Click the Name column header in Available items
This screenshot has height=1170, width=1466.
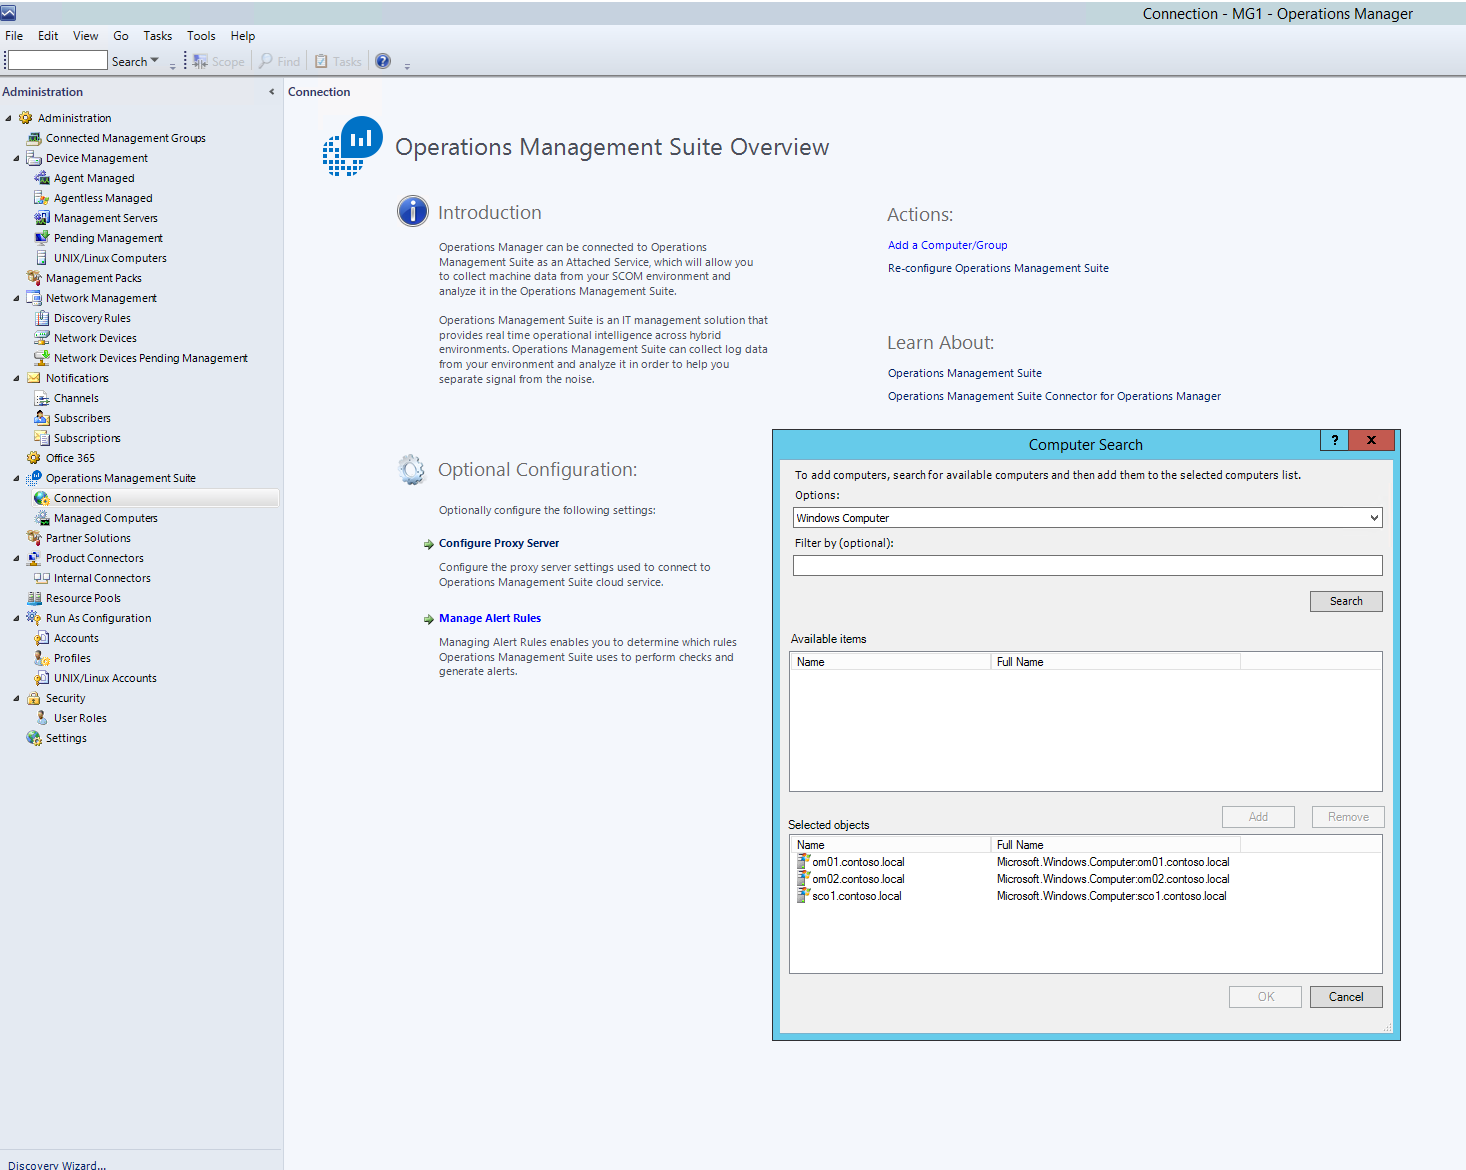tap(890, 662)
